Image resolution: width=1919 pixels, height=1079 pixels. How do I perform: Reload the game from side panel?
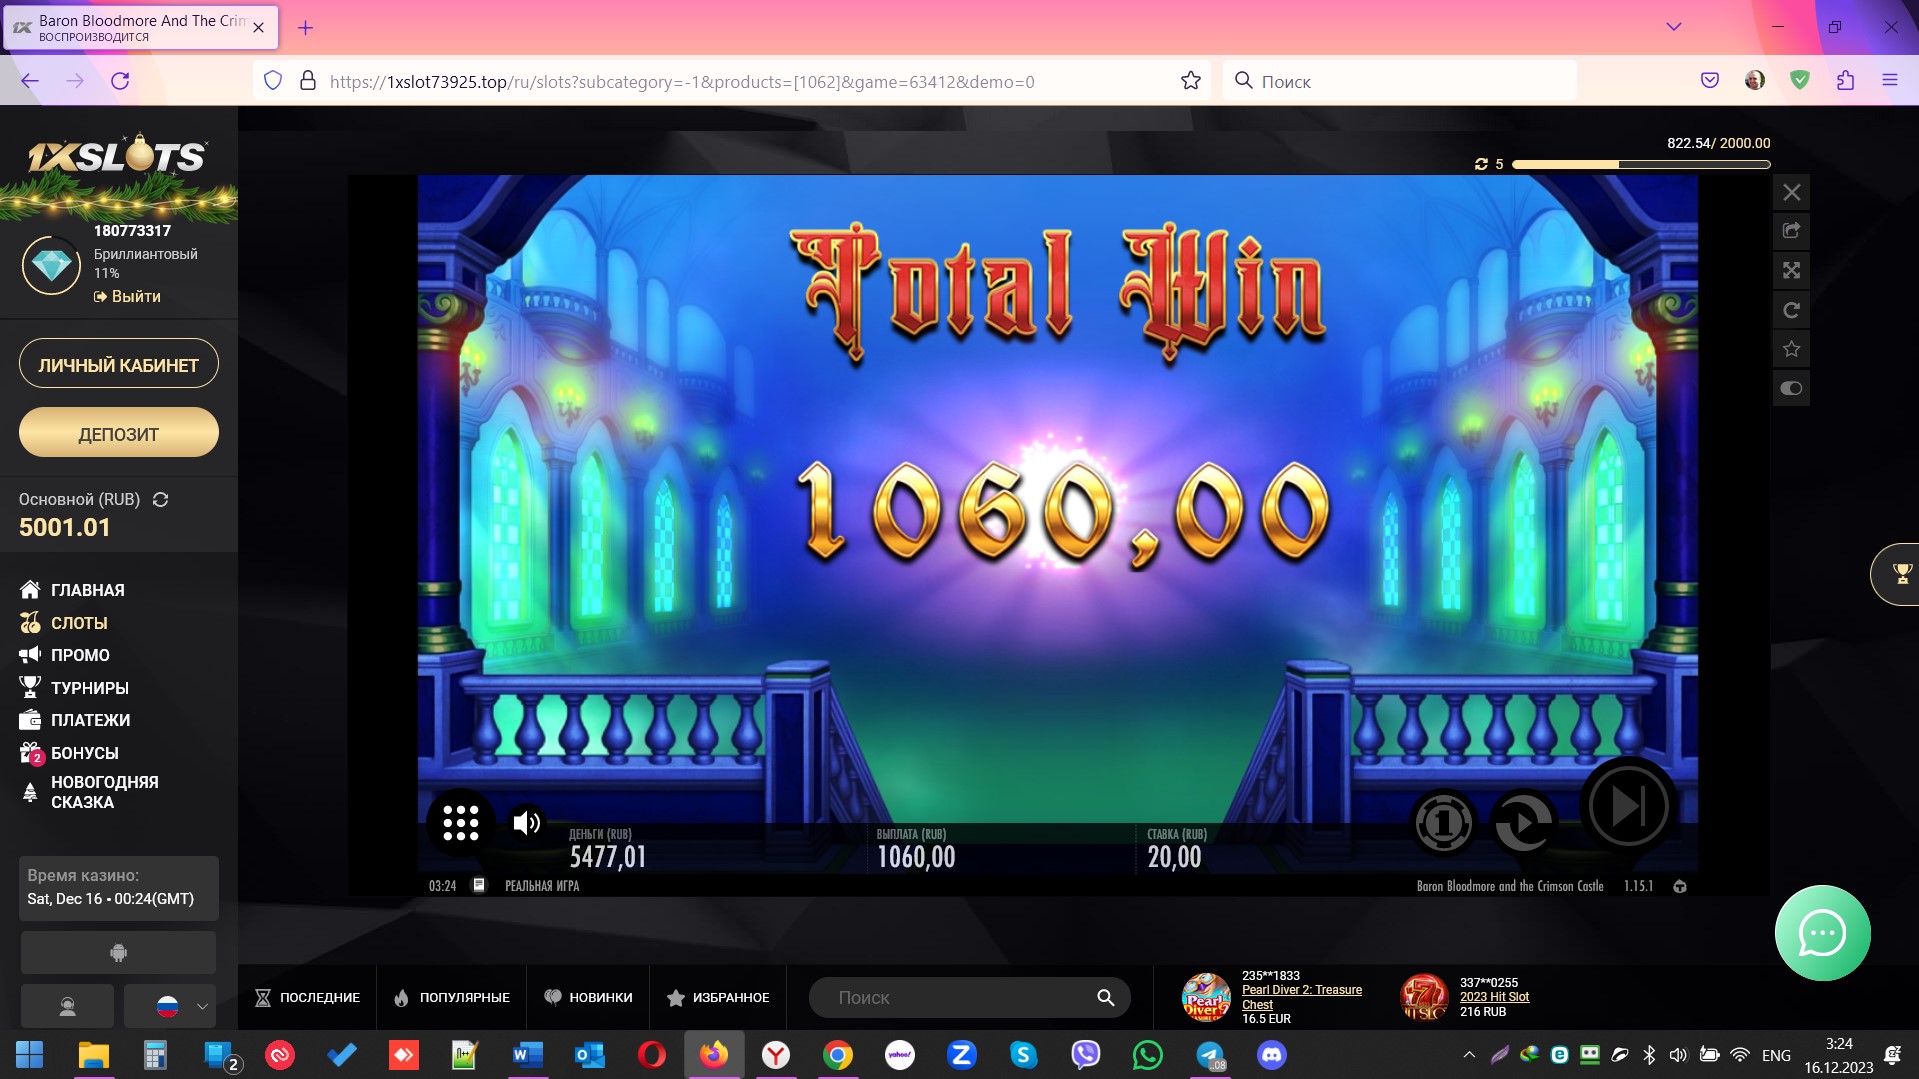(1791, 310)
